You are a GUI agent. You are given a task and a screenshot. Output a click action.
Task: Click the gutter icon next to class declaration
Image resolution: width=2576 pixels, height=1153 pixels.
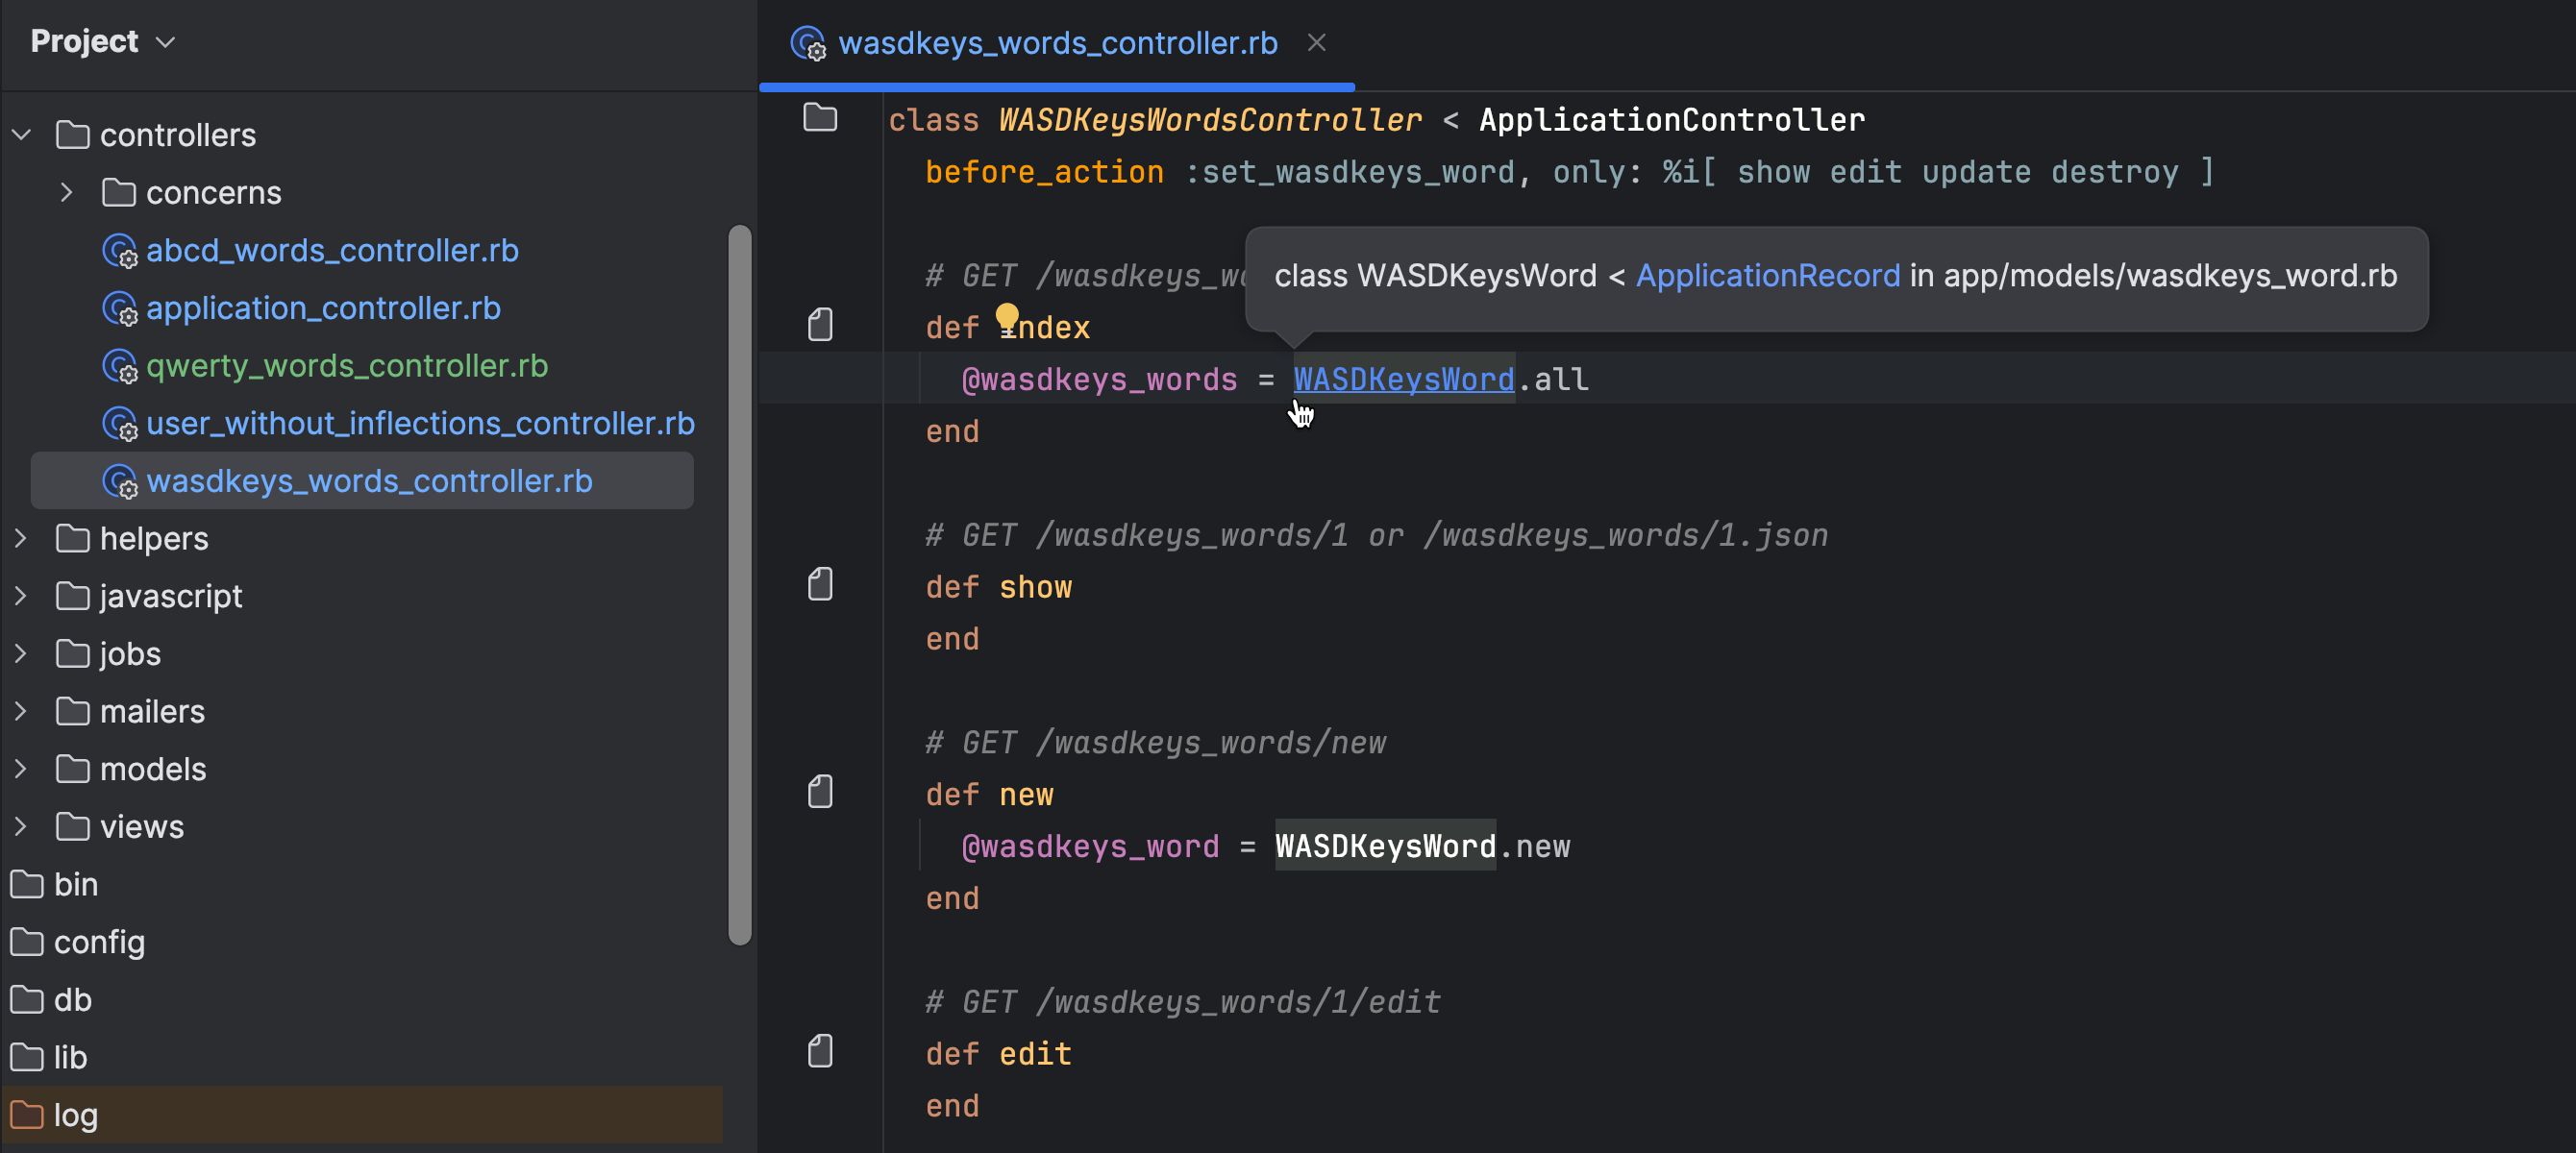point(820,118)
